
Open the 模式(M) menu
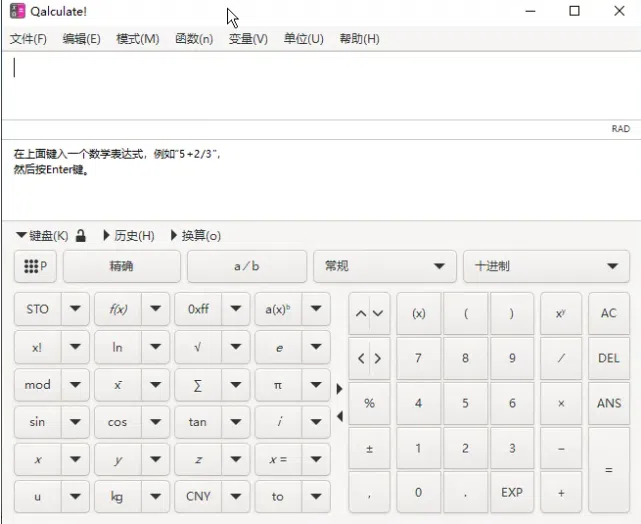[138, 39]
